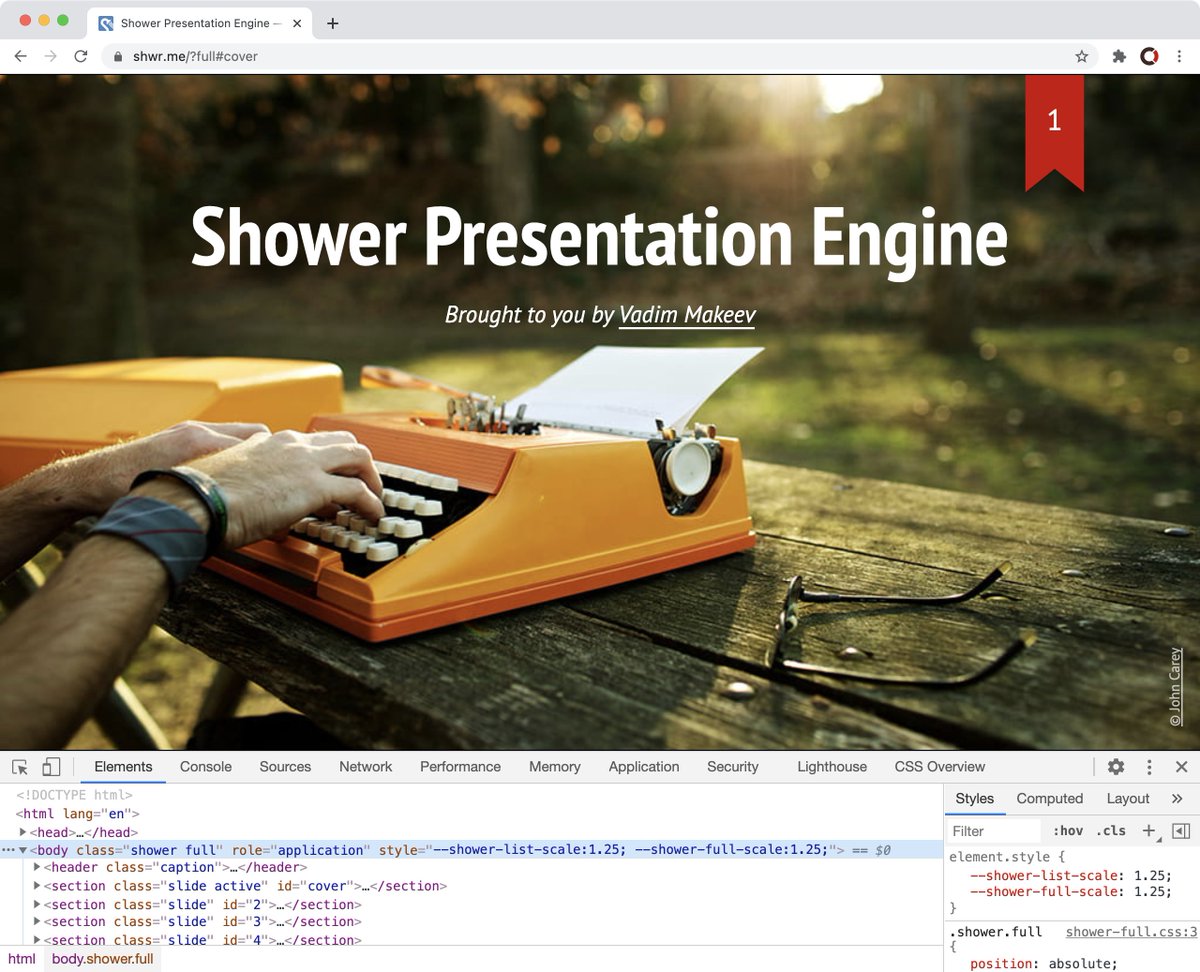Open a new browser tab
Screen dimensions: 1200x972
(333, 23)
